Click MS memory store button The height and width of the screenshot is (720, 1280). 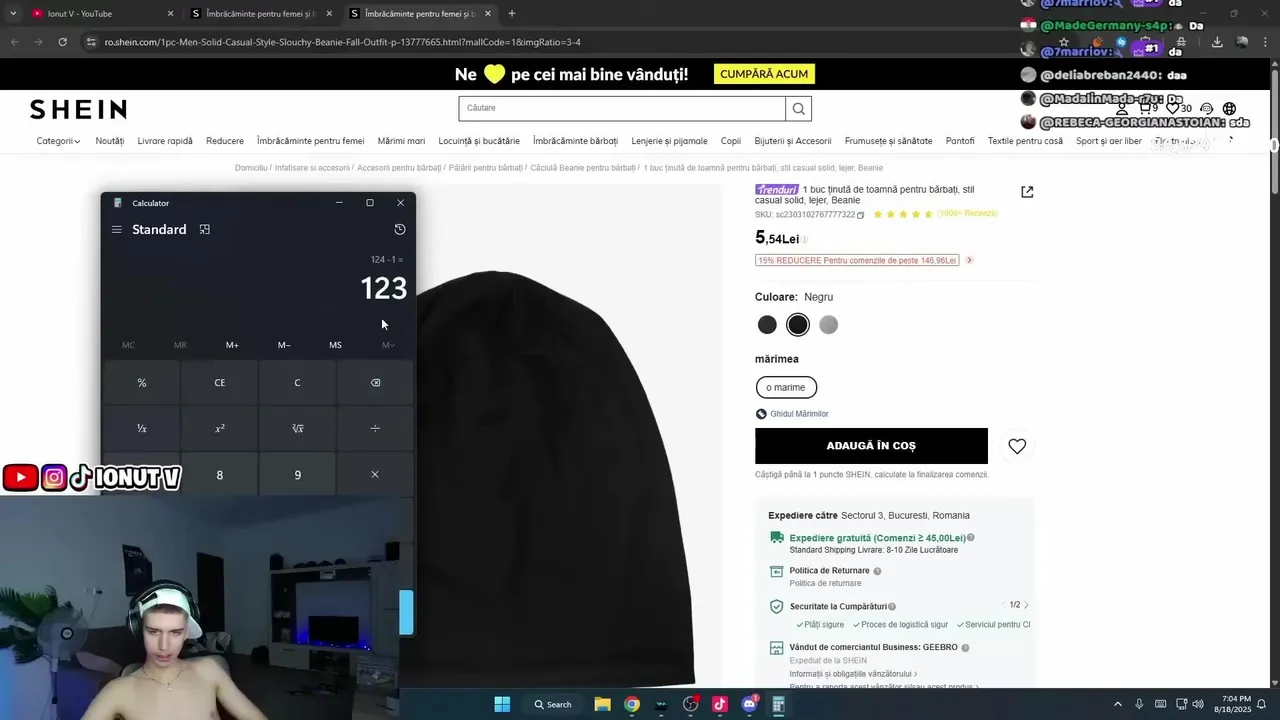coord(335,345)
